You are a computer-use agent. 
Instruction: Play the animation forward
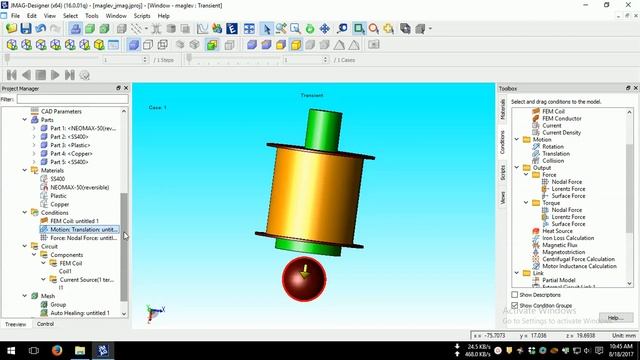click(x=55, y=75)
